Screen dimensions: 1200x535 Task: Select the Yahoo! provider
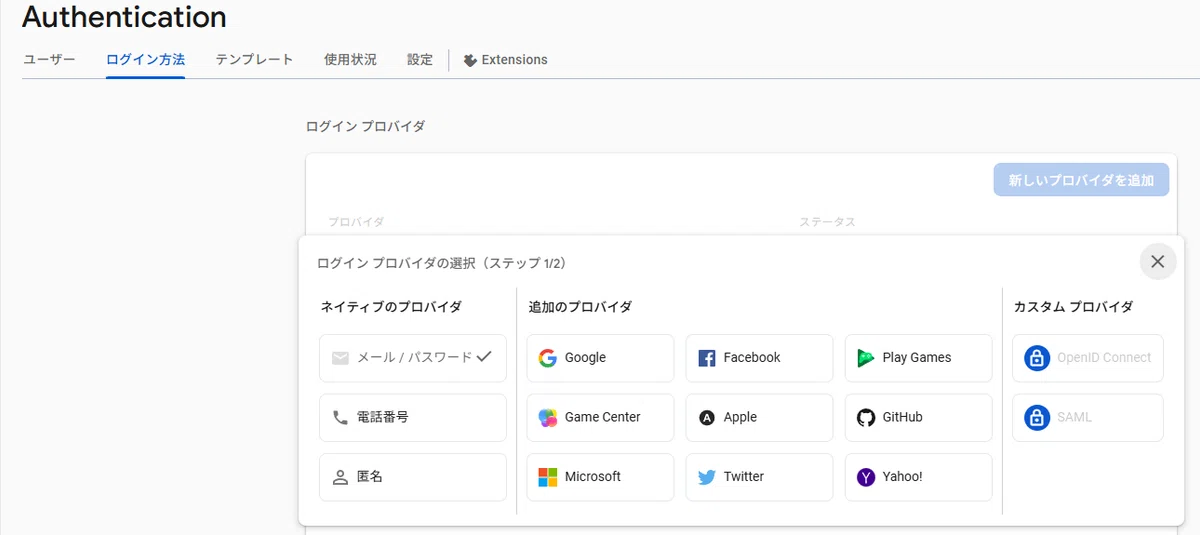pyautogui.click(x=918, y=477)
